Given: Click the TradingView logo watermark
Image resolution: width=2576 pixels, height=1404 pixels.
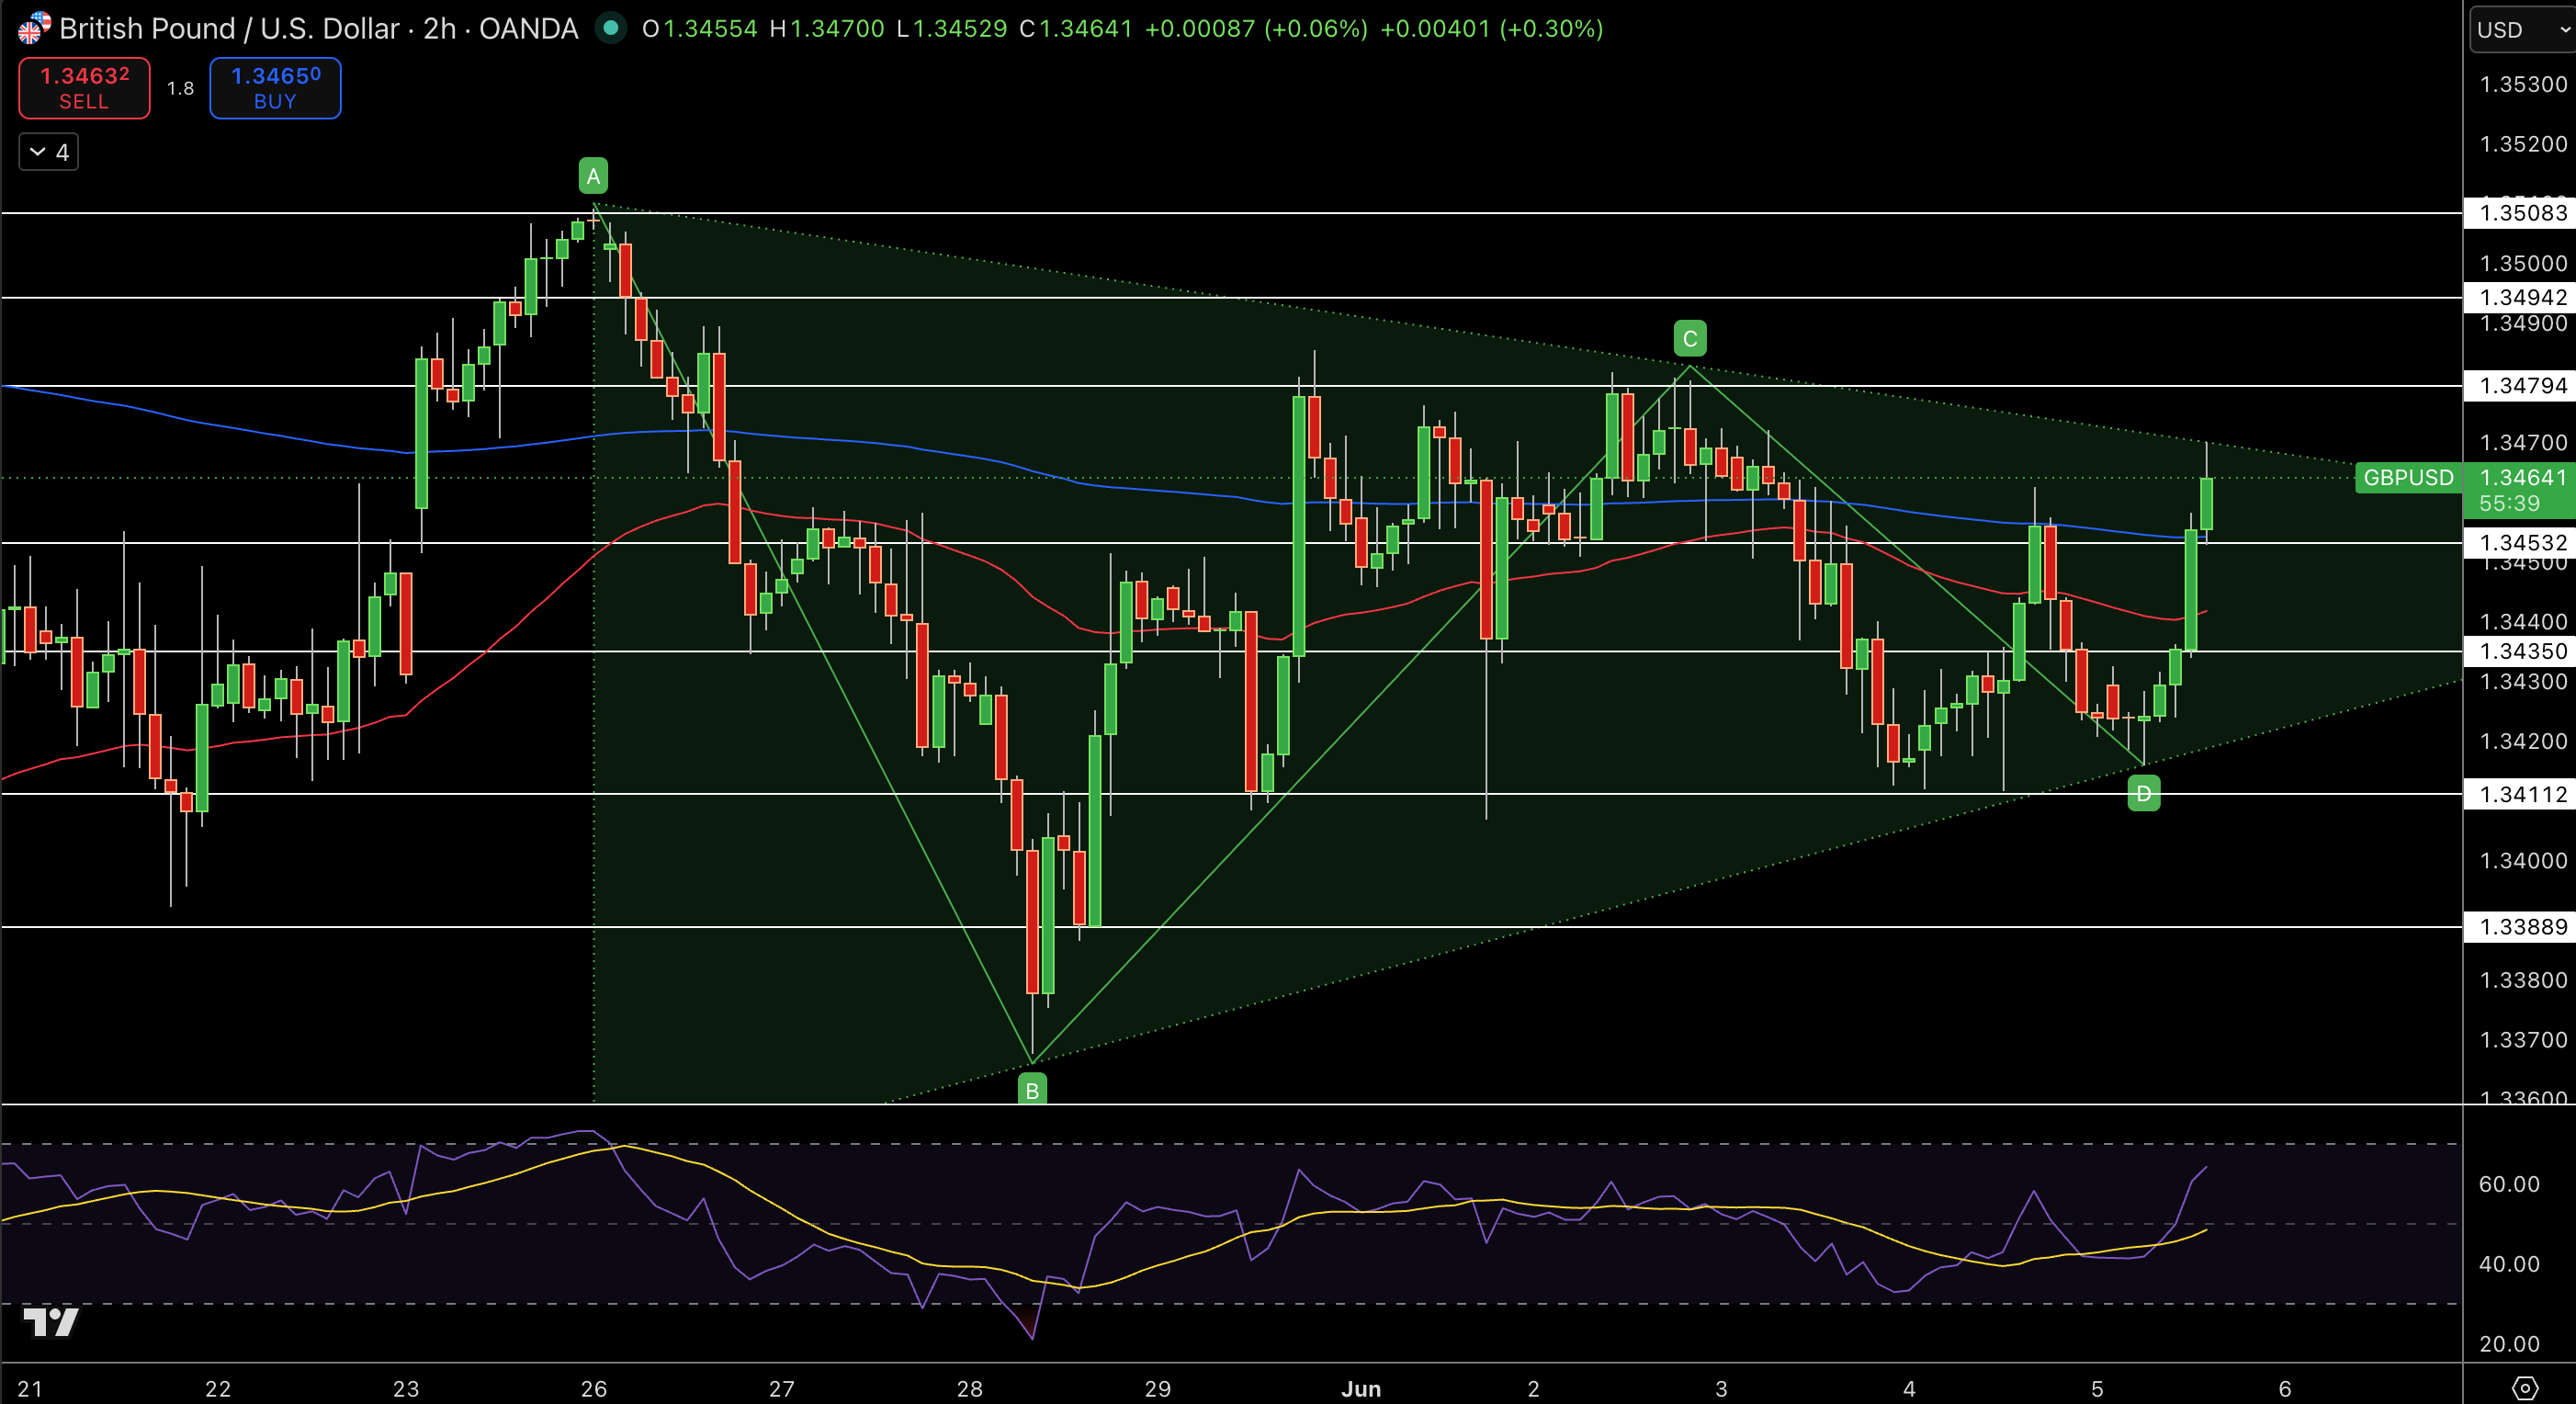Looking at the screenshot, I should click(x=51, y=1321).
